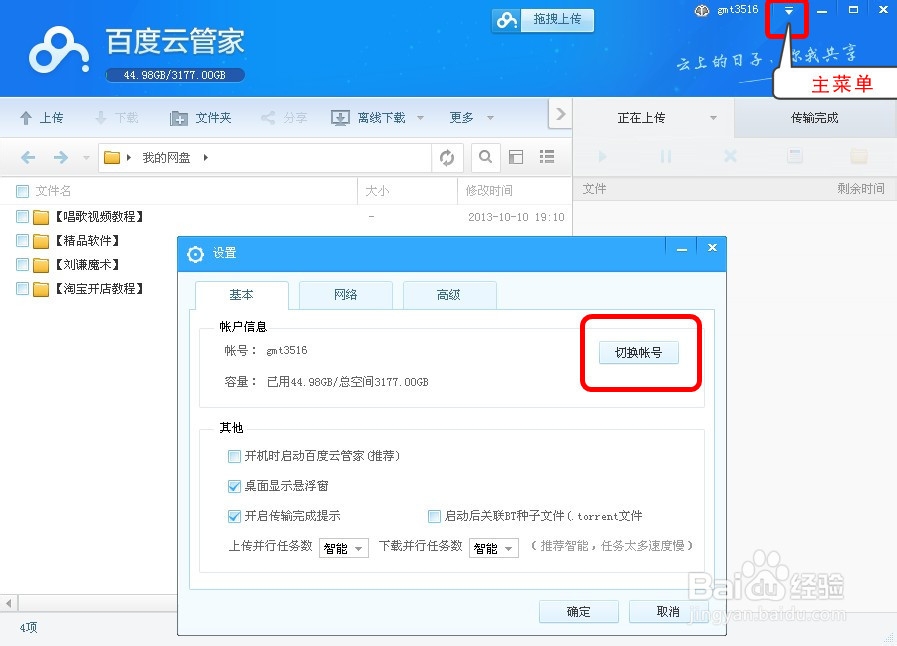Close the 设置 dialog
The image size is (897, 646).
(x=712, y=247)
